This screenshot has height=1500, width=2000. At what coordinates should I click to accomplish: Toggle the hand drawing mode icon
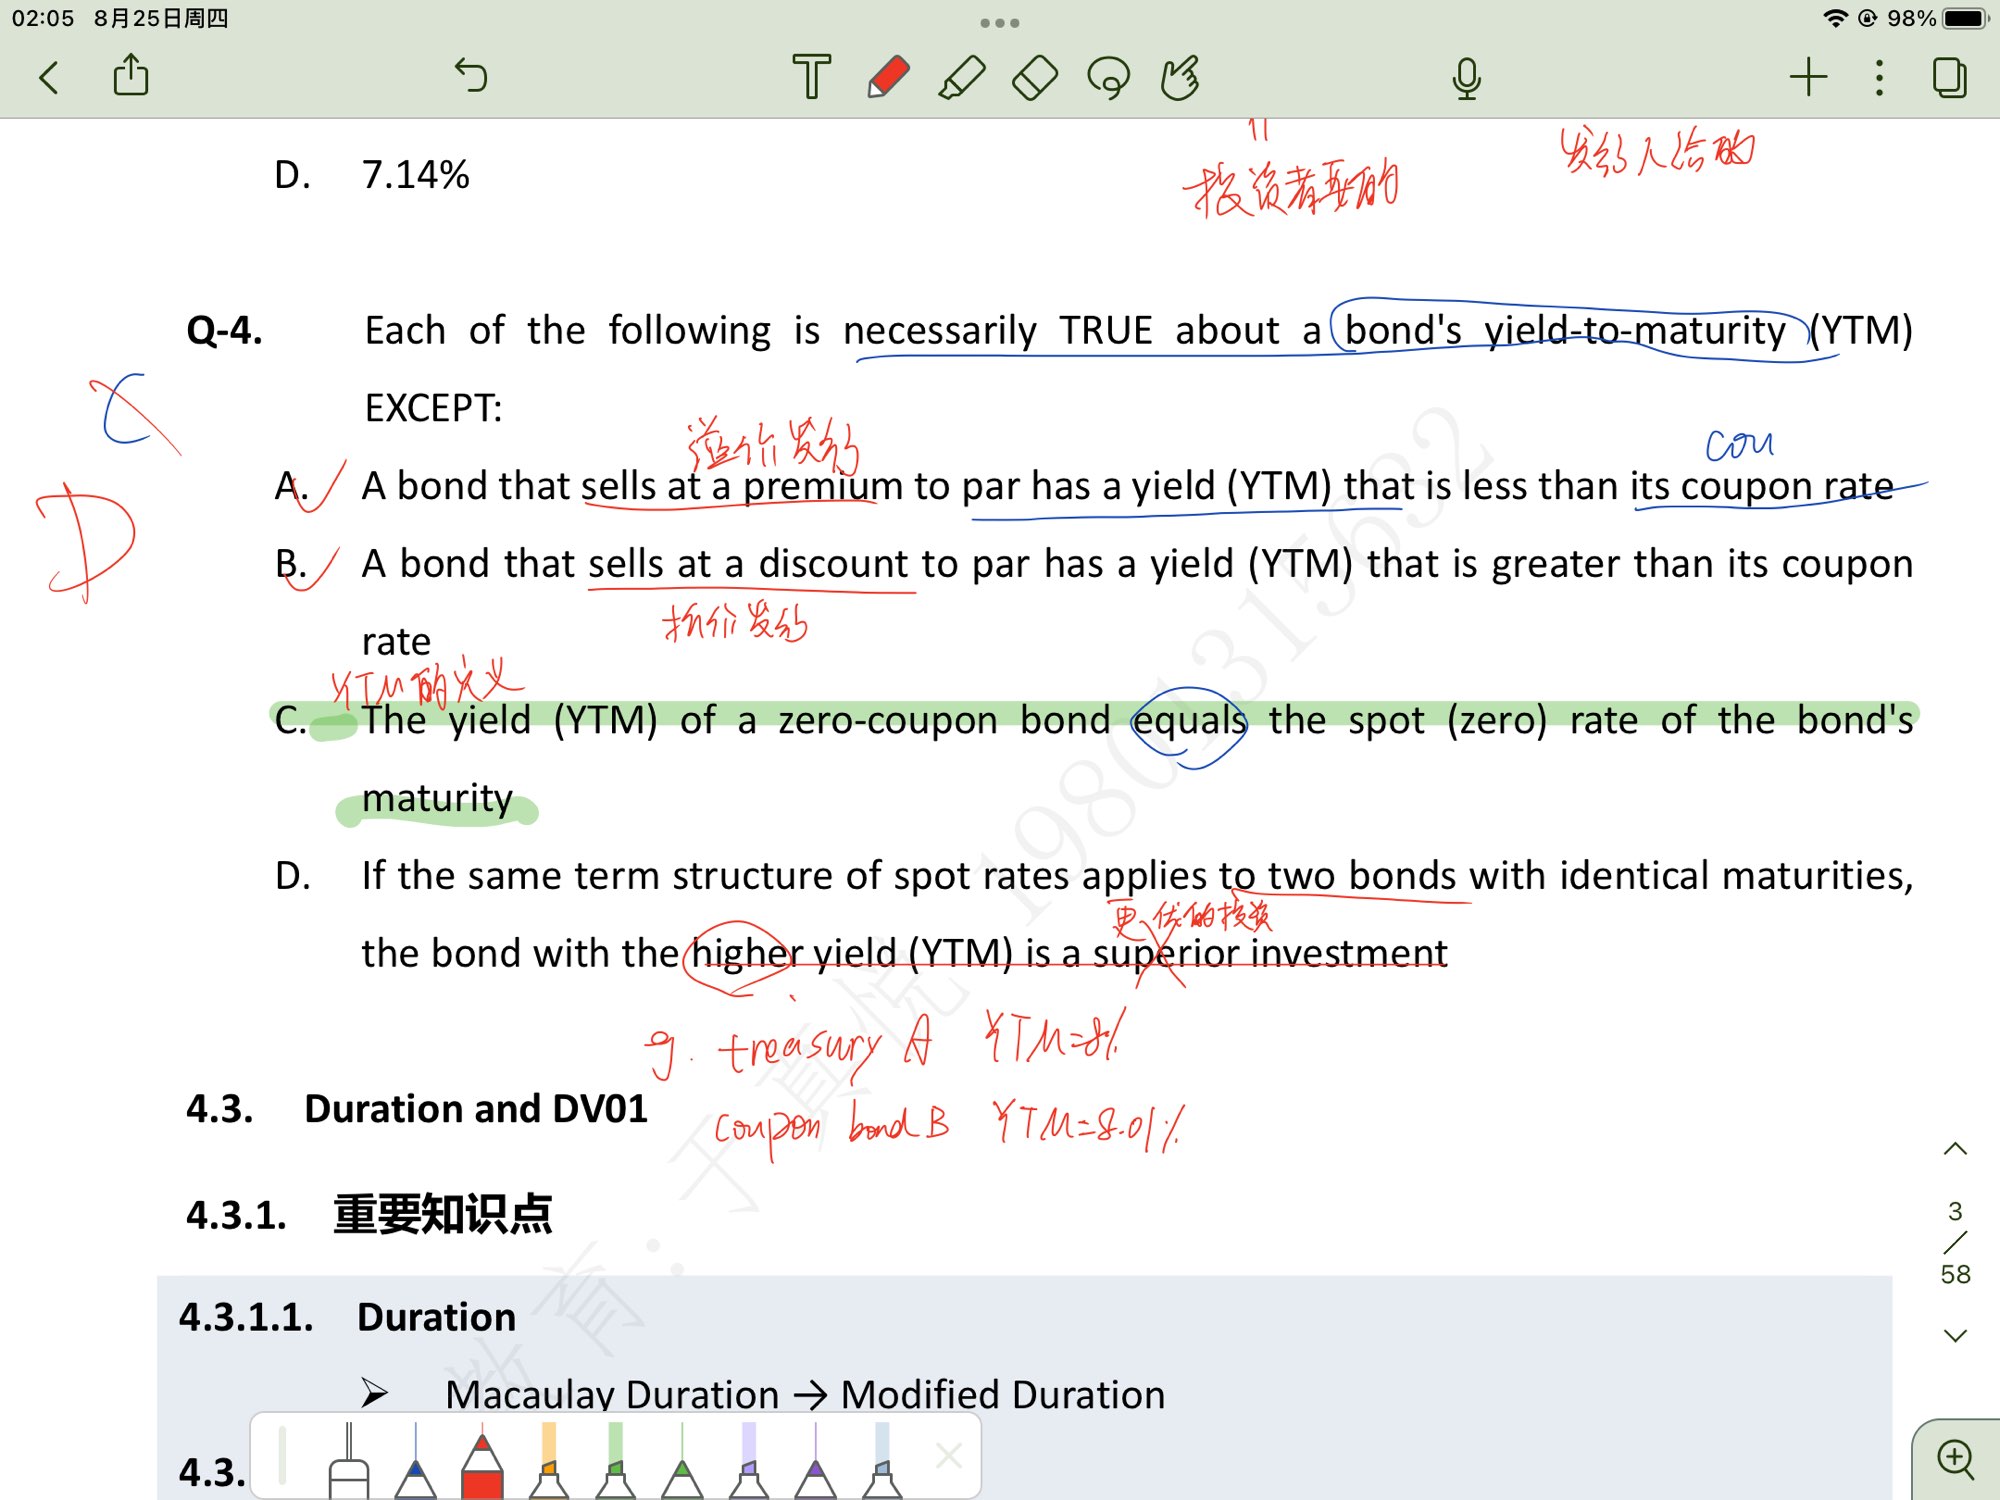[x=1181, y=77]
